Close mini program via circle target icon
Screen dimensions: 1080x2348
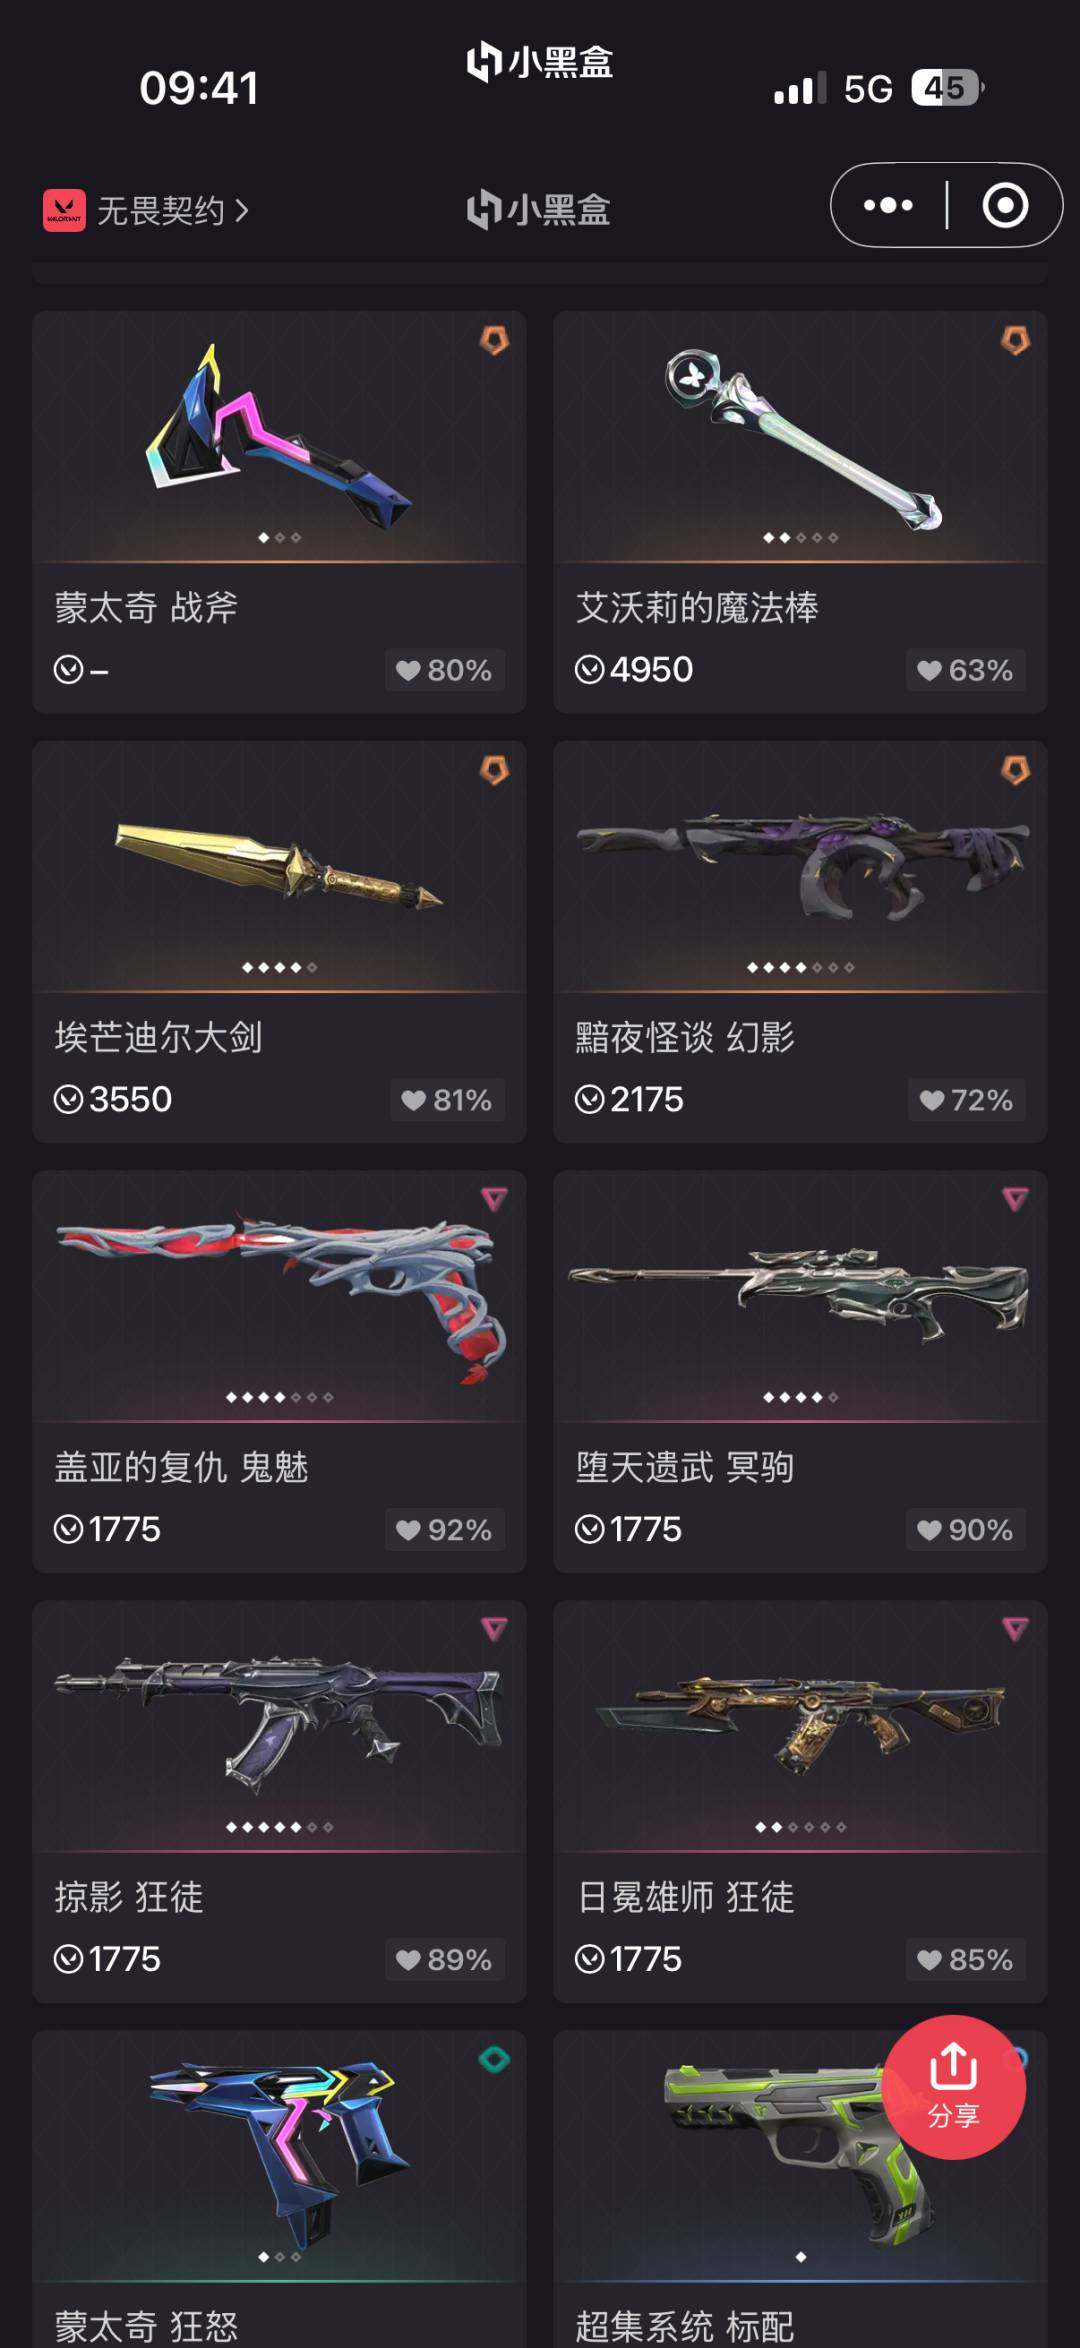click(1005, 205)
